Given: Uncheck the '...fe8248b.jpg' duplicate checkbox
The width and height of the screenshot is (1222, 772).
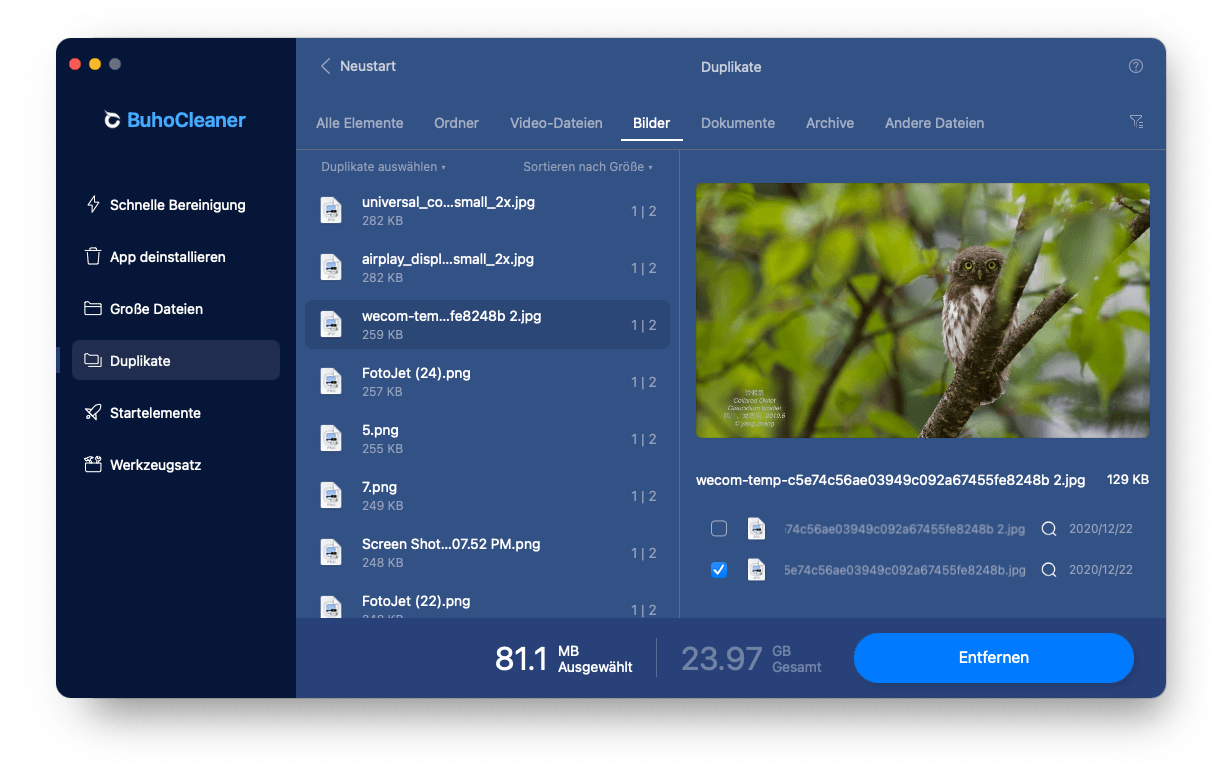Looking at the screenshot, I should (718, 570).
